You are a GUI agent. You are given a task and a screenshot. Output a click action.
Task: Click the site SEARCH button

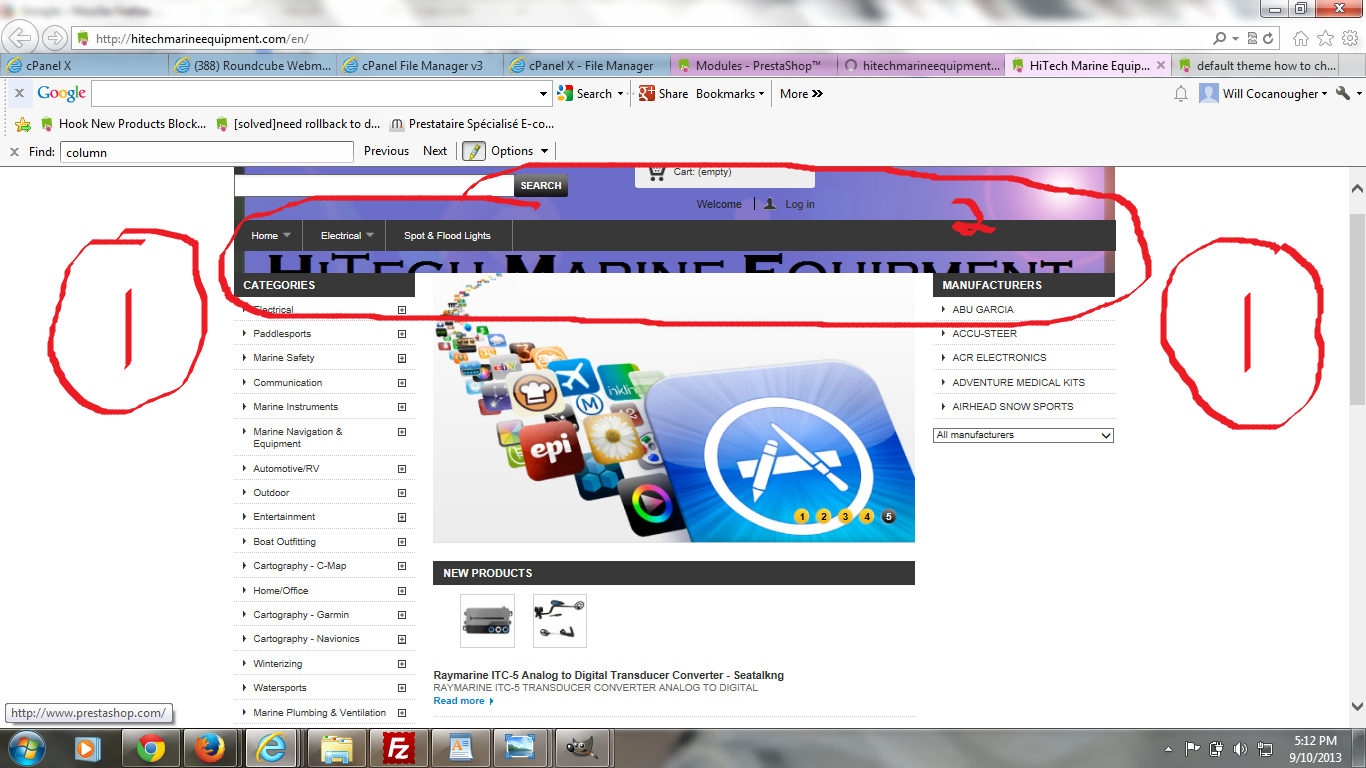point(541,185)
